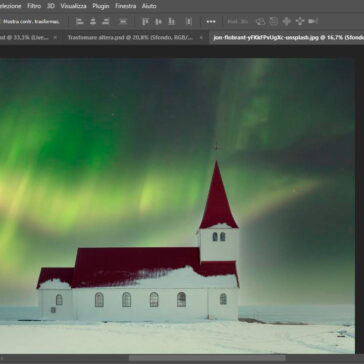The width and height of the screenshot is (364, 364).
Task: Align horizontal centers of layers
Action: tap(93, 22)
